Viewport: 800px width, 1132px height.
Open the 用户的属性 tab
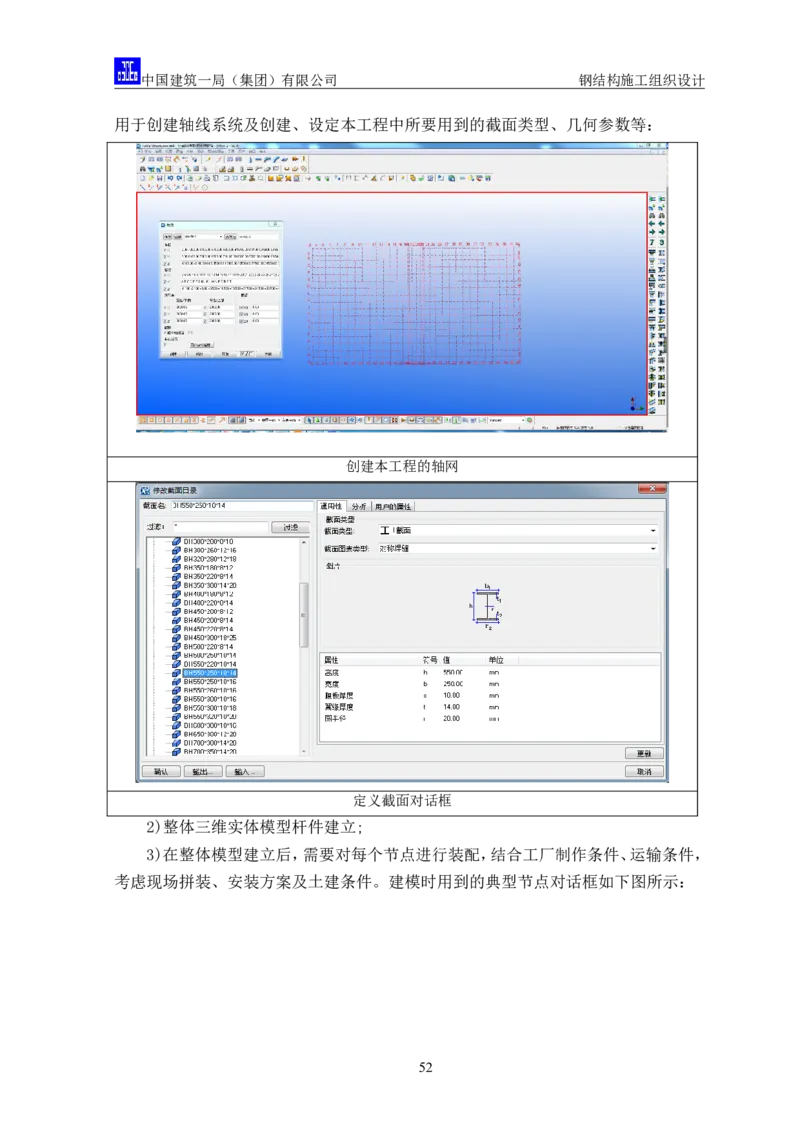tap(392, 507)
